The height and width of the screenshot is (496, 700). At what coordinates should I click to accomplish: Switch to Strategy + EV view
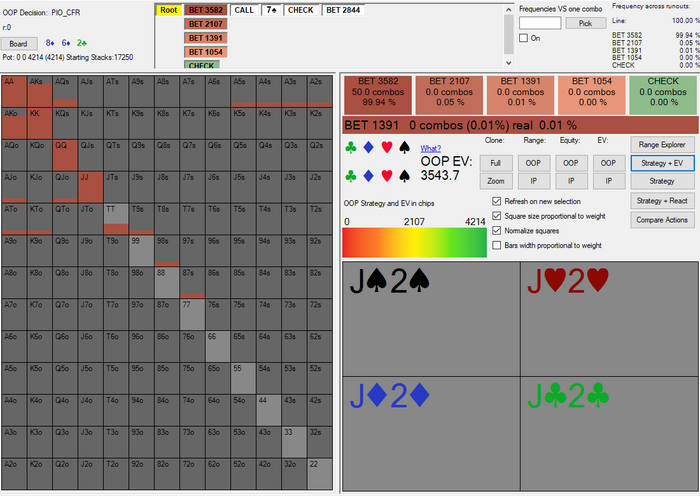(662, 163)
